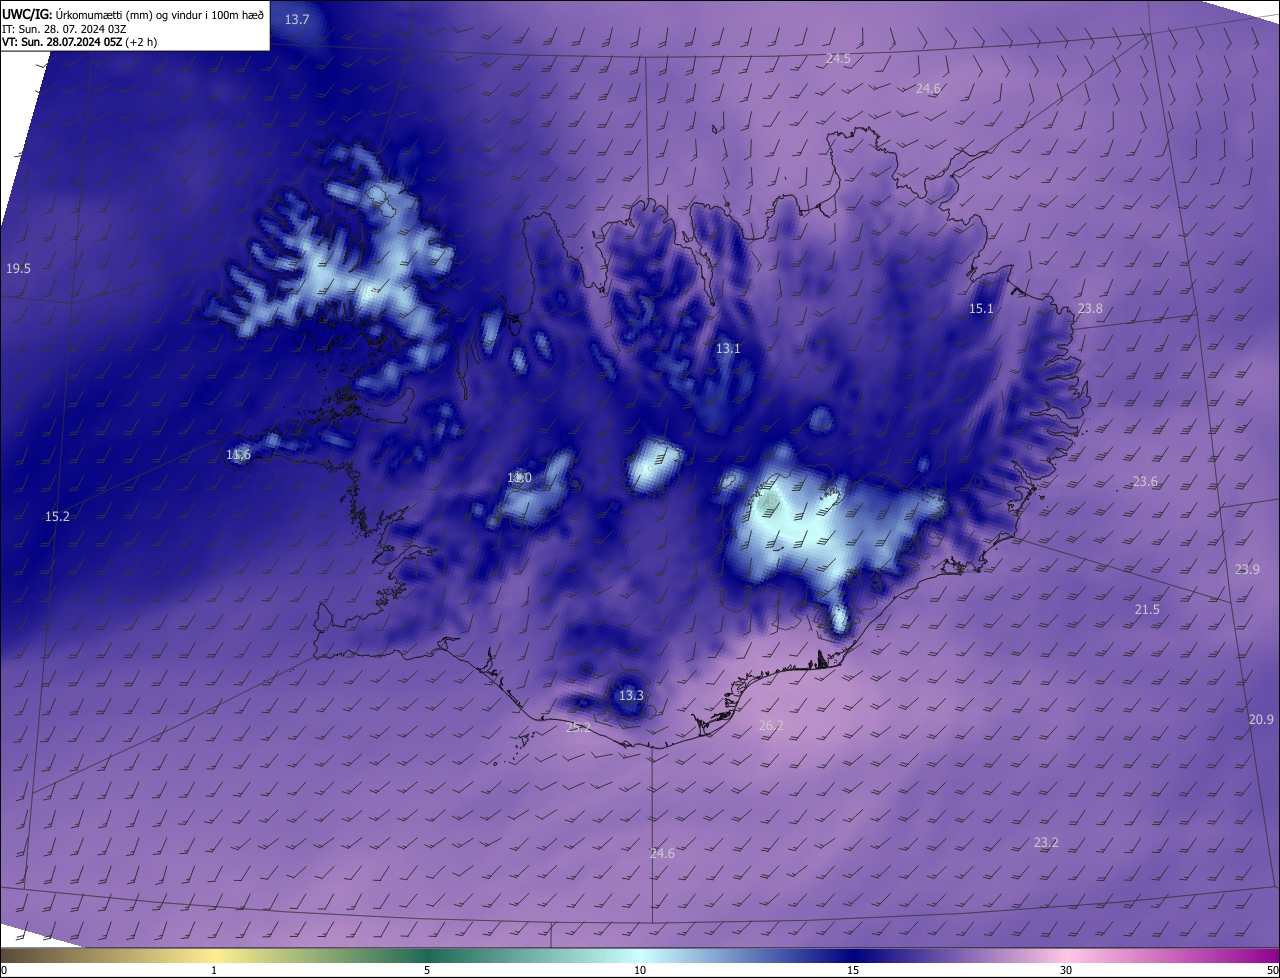The height and width of the screenshot is (978, 1280).
Task: Click the 50 tick on the colour scale
Action: 1272,970
